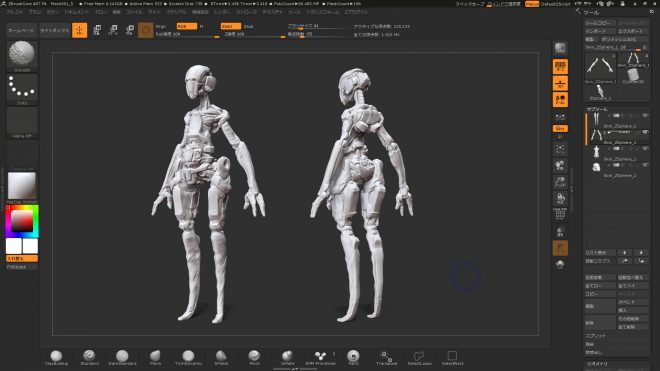Choose the Standard brush
This screenshot has width=660, height=371.
click(89, 358)
